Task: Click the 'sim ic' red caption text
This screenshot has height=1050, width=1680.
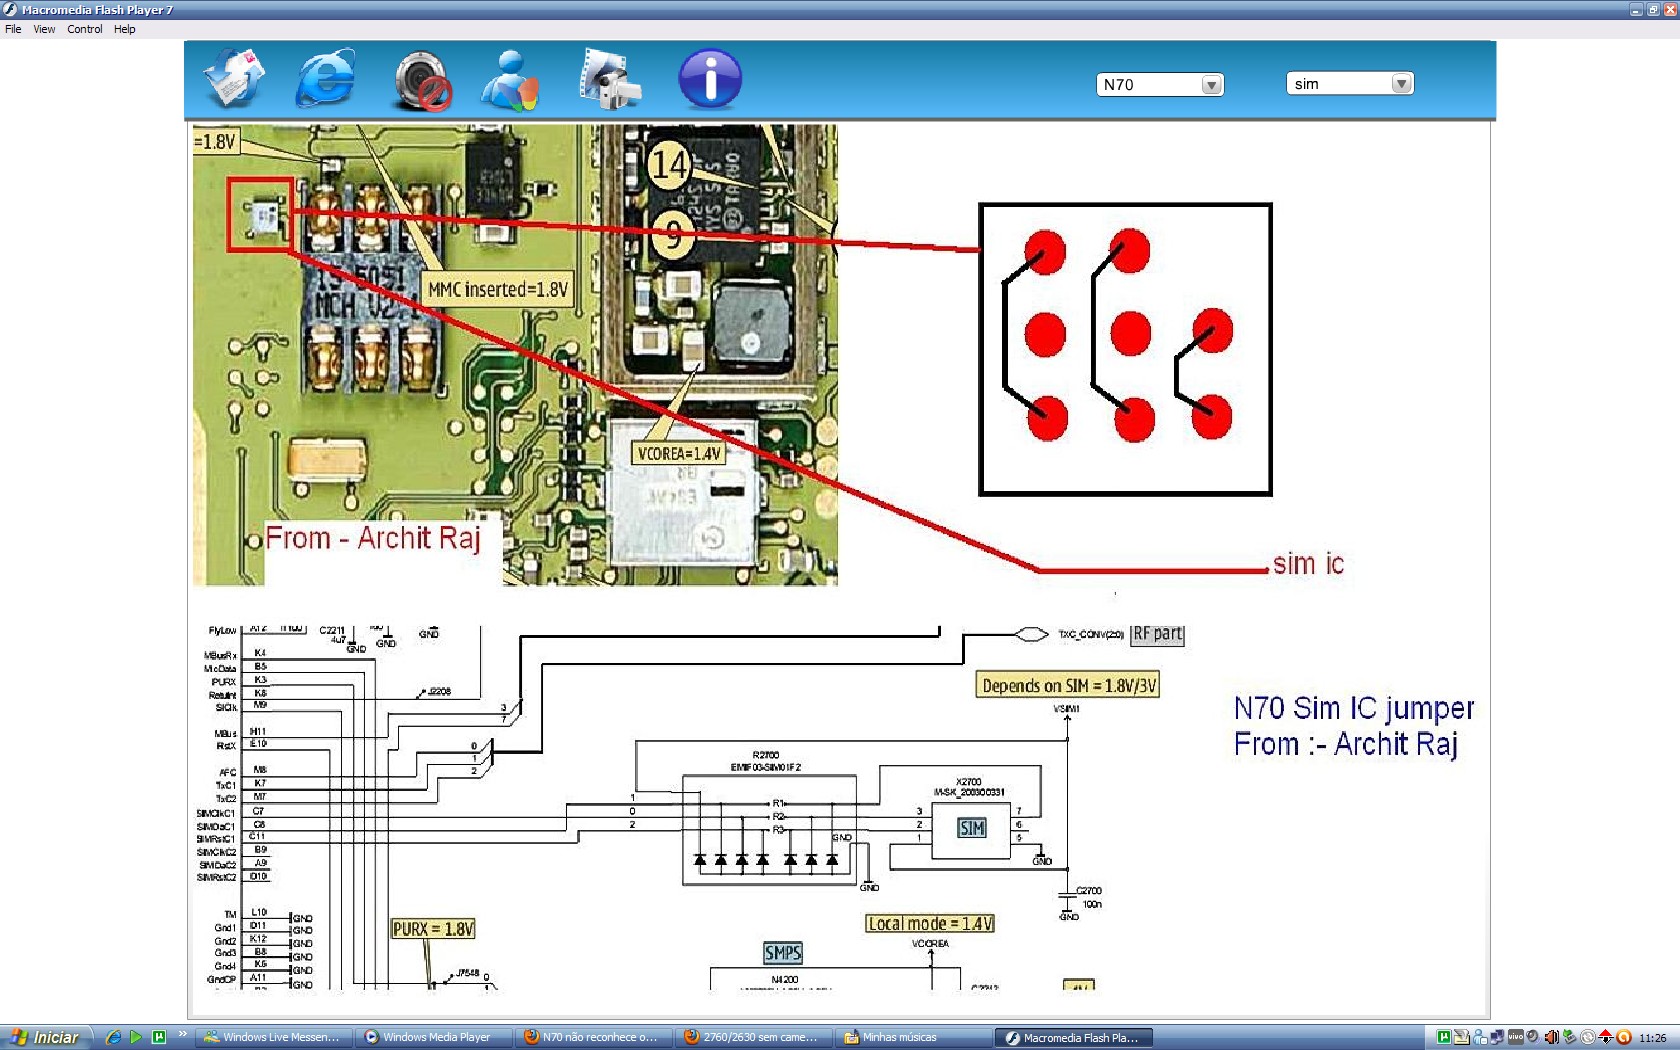Action: pos(1308,564)
